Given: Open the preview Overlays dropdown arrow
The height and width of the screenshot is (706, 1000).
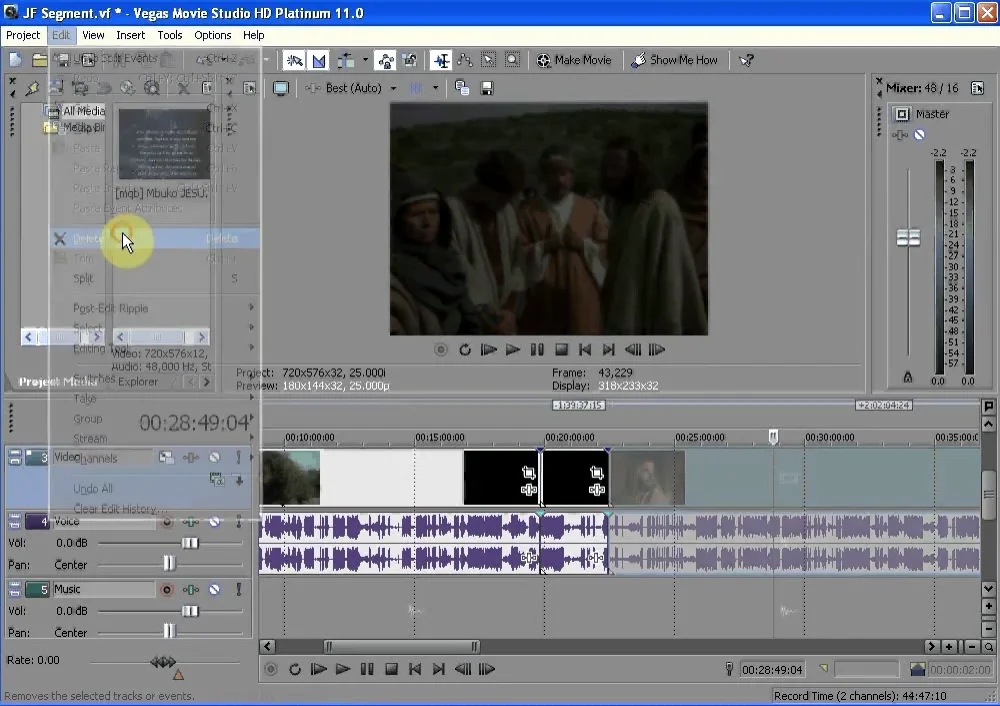Looking at the screenshot, I should point(436,88).
